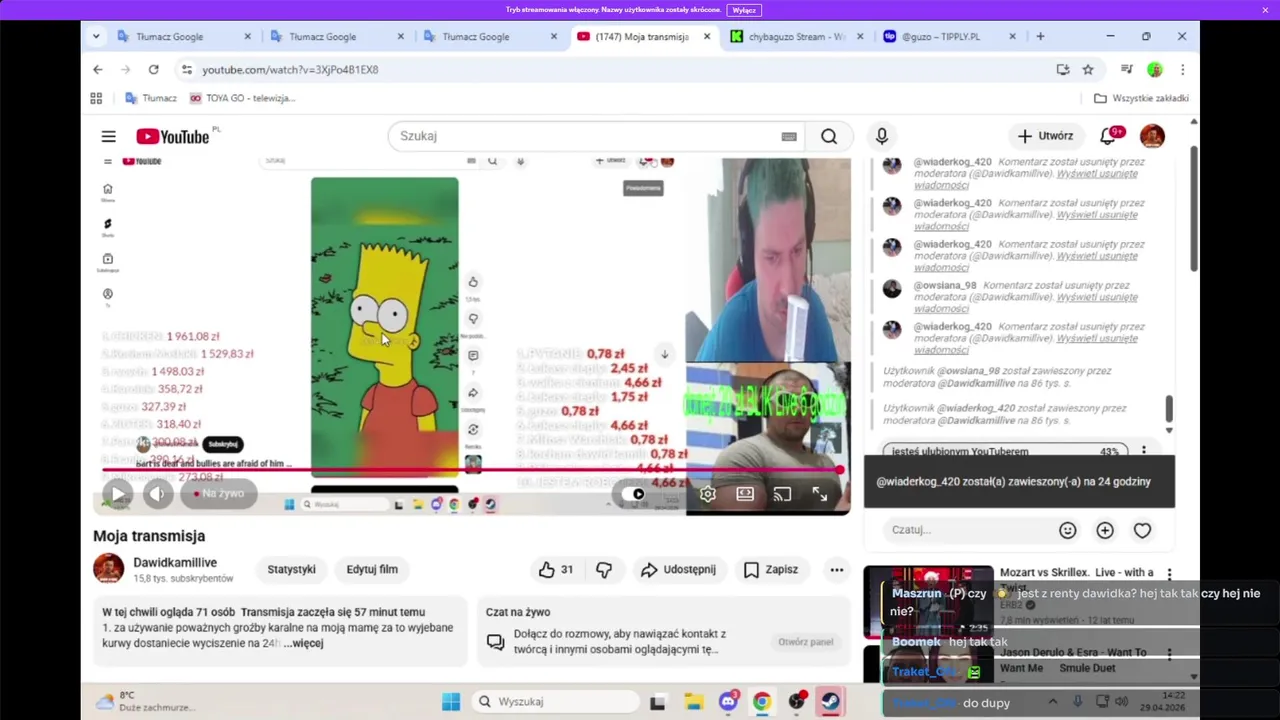1280x720 pixels.
Task: Click the live chat scrollbar thumb
Action: 1169,408
